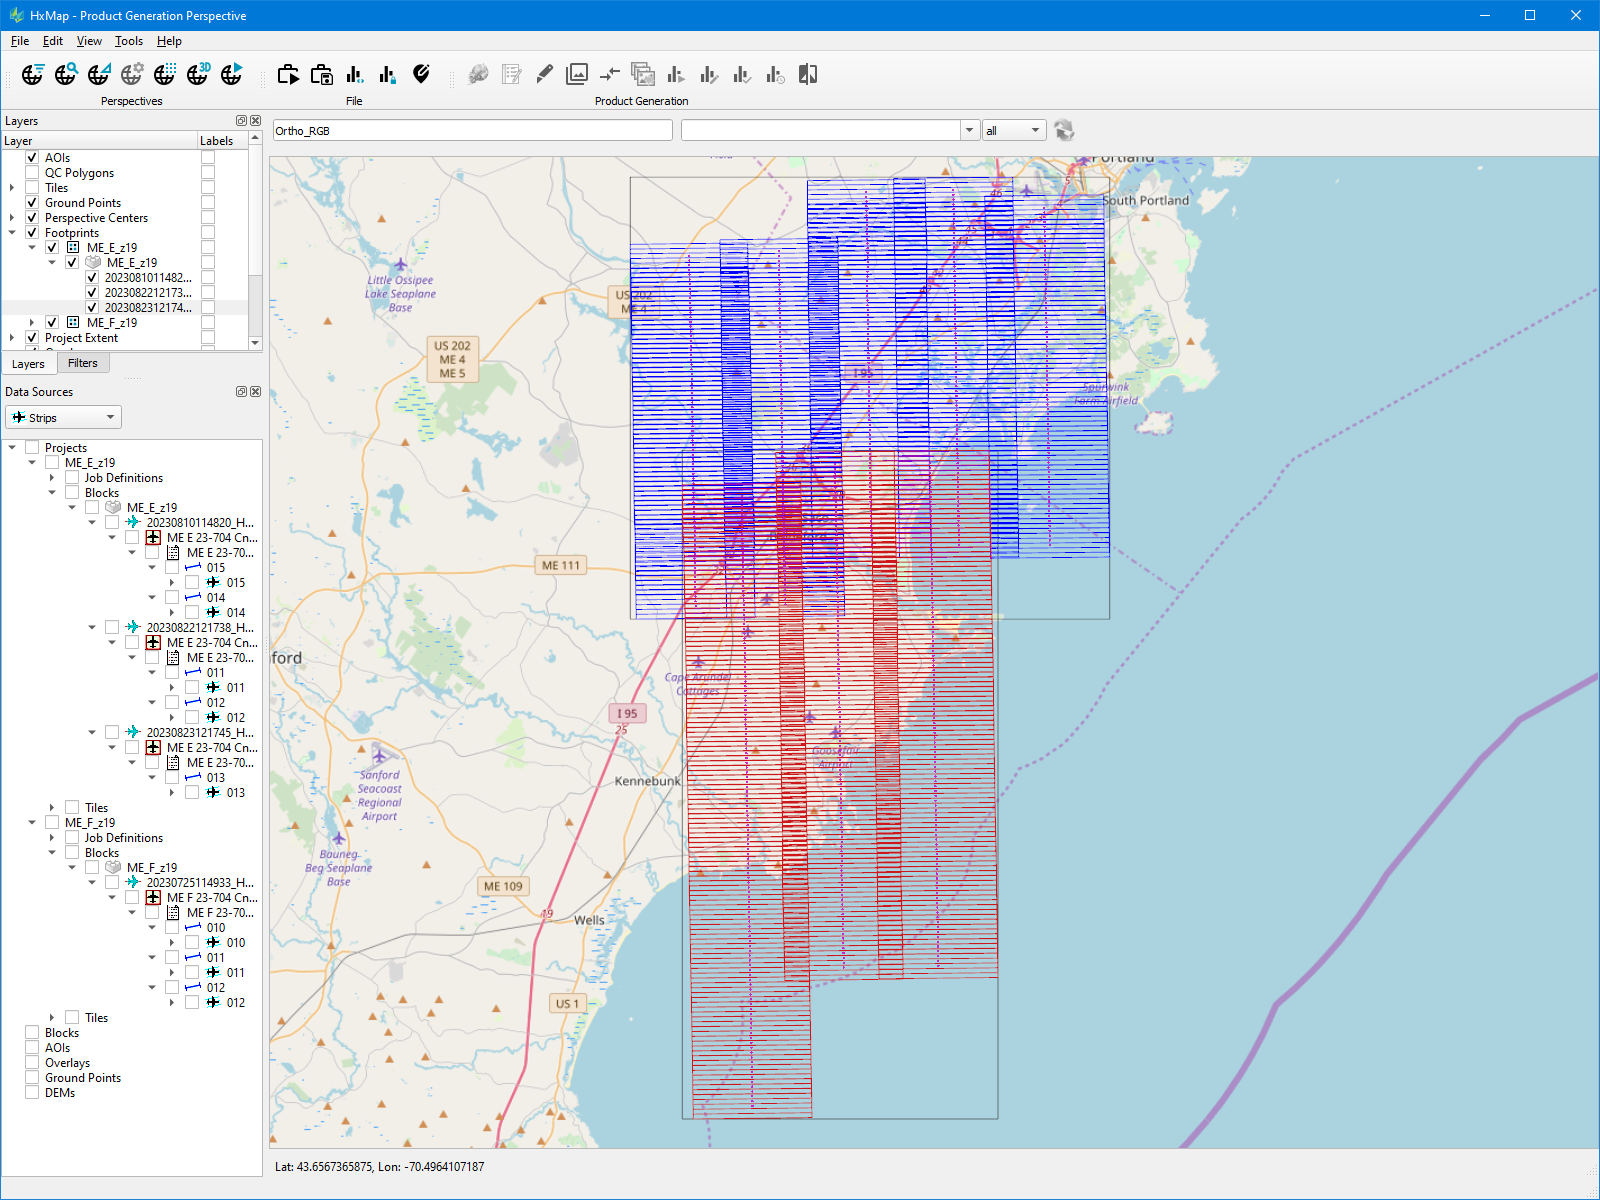Collapse the Footprints layer group
The image size is (1600, 1200).
(12, 233)
